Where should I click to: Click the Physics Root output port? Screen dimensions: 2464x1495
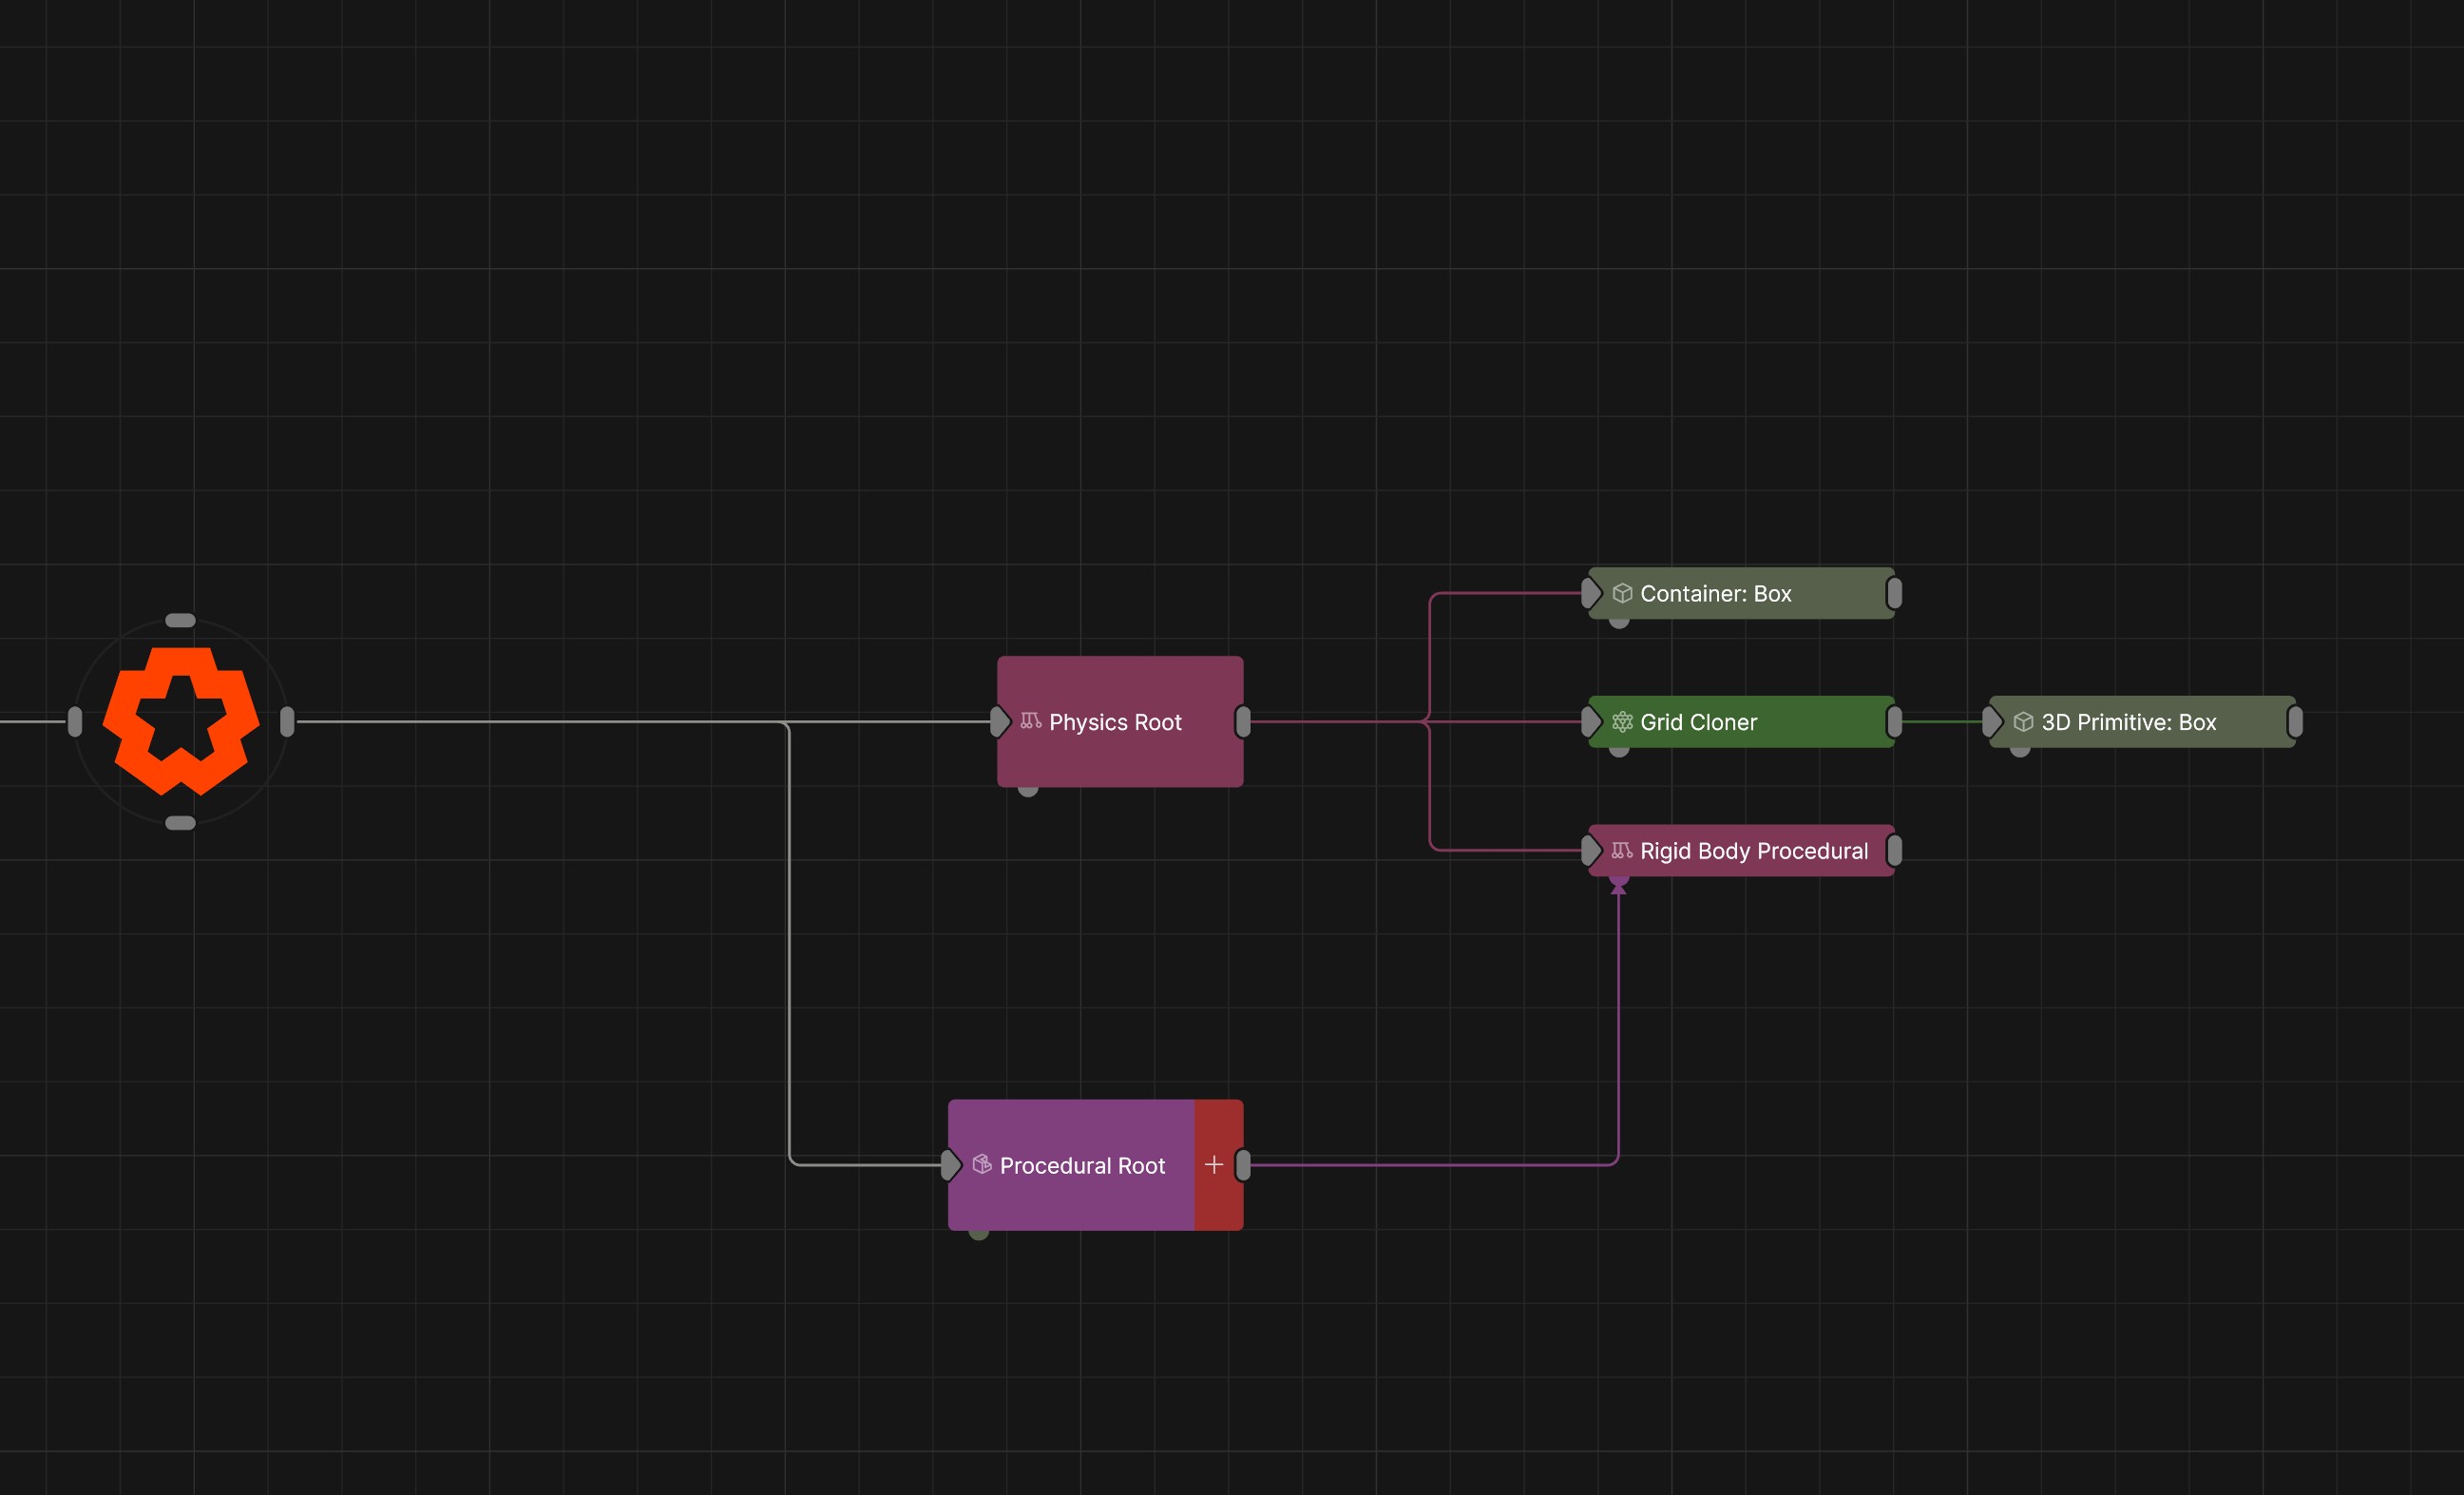[x=1243, y=722]
